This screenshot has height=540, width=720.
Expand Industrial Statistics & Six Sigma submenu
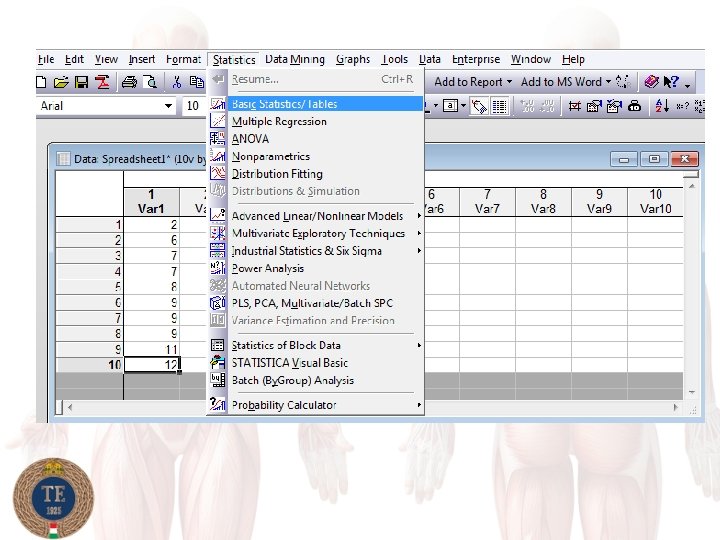pos(419,251)
